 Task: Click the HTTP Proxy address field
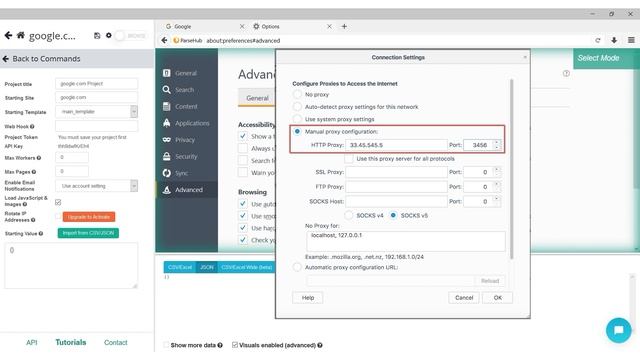[x=396, y=145]
